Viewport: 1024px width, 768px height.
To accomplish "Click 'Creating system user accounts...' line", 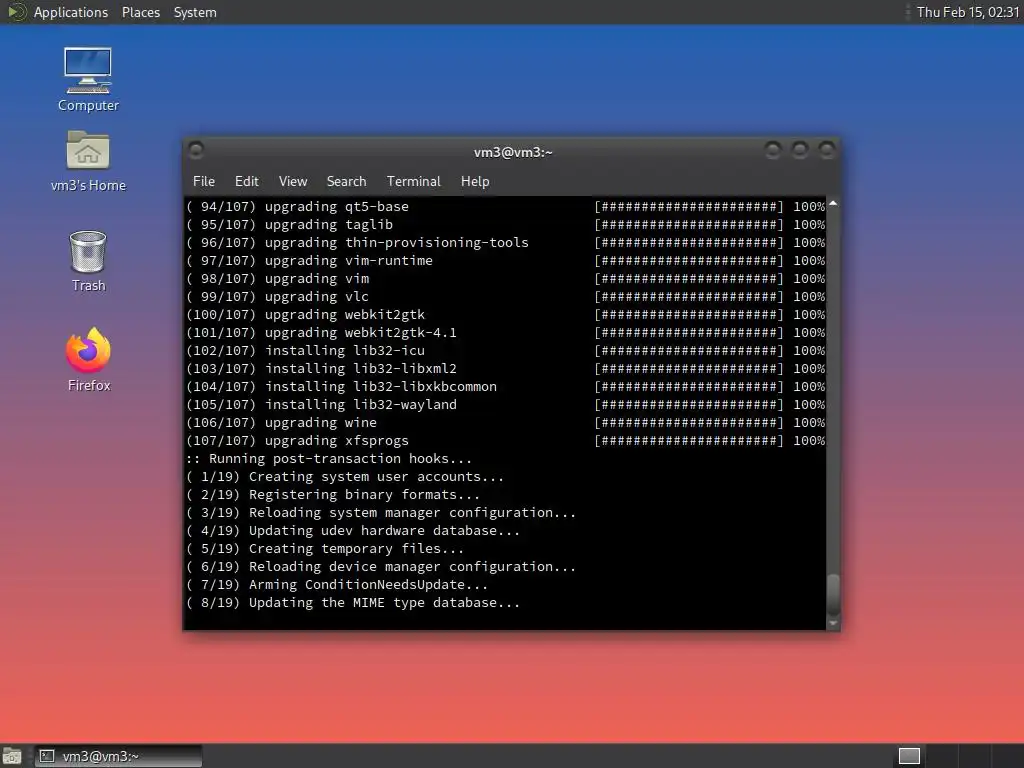I will (345, 477).
